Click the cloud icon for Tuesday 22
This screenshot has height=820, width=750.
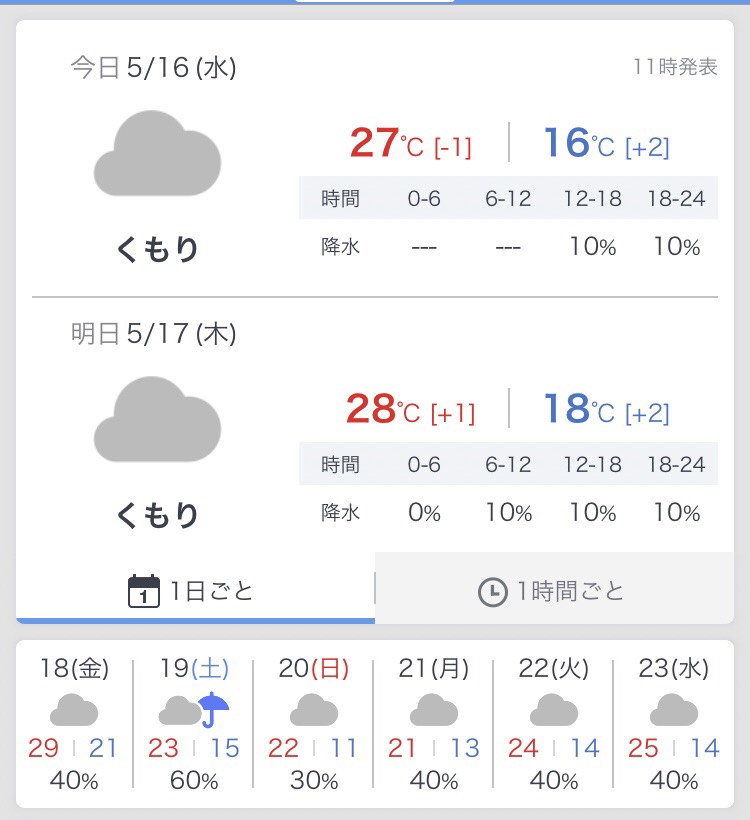(x=554, y=710)
